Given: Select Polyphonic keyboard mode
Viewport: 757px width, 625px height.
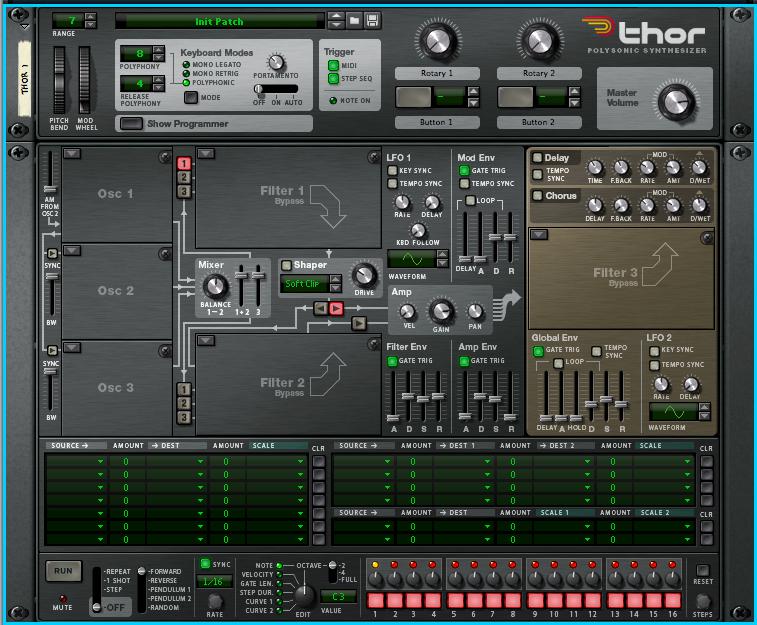Looking at the screenshot, I should pos(186,83).
